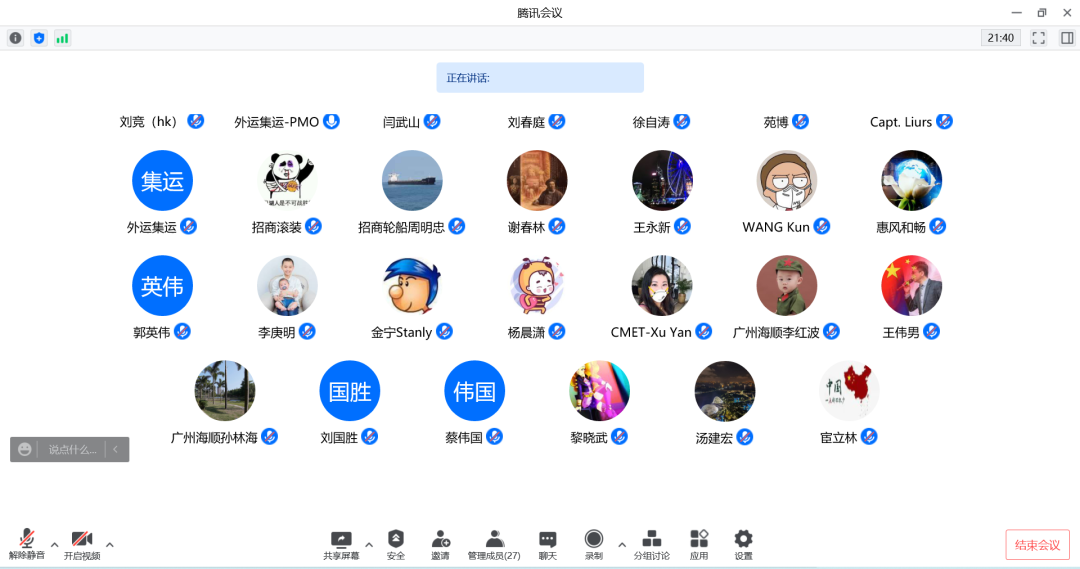Collapse the chat box with its arrow
Viewport: 1080px width, 569px height.
tap(116, 450)
